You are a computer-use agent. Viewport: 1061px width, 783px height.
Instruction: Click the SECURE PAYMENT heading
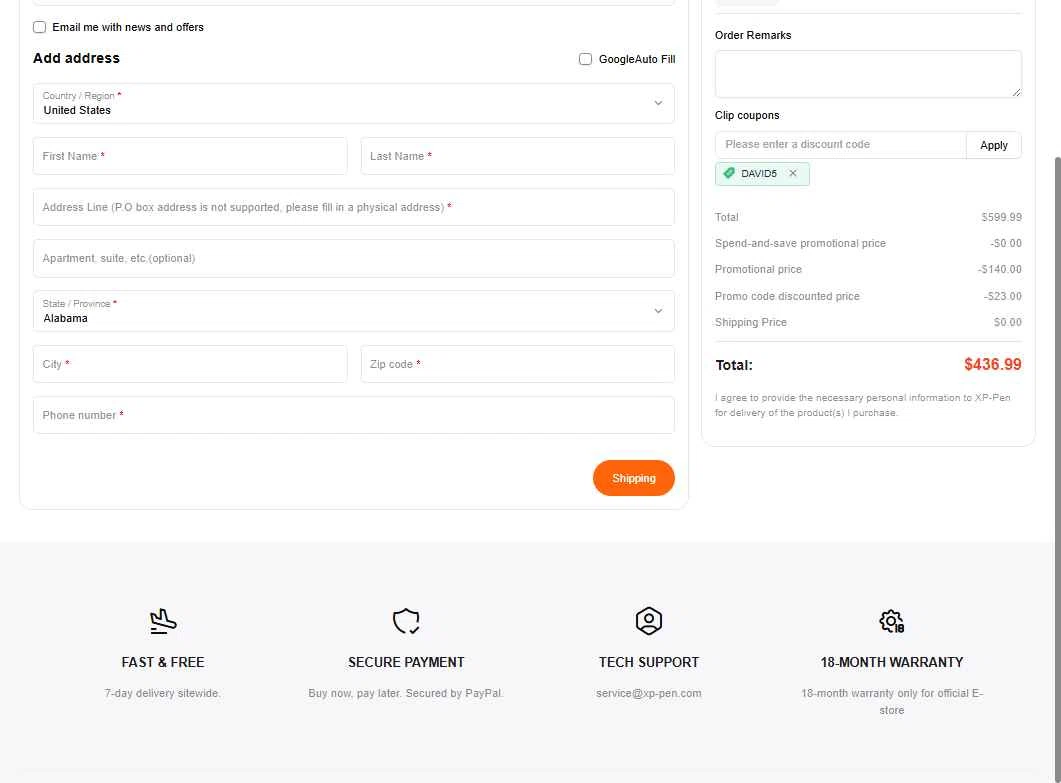(x=406, y=662)
